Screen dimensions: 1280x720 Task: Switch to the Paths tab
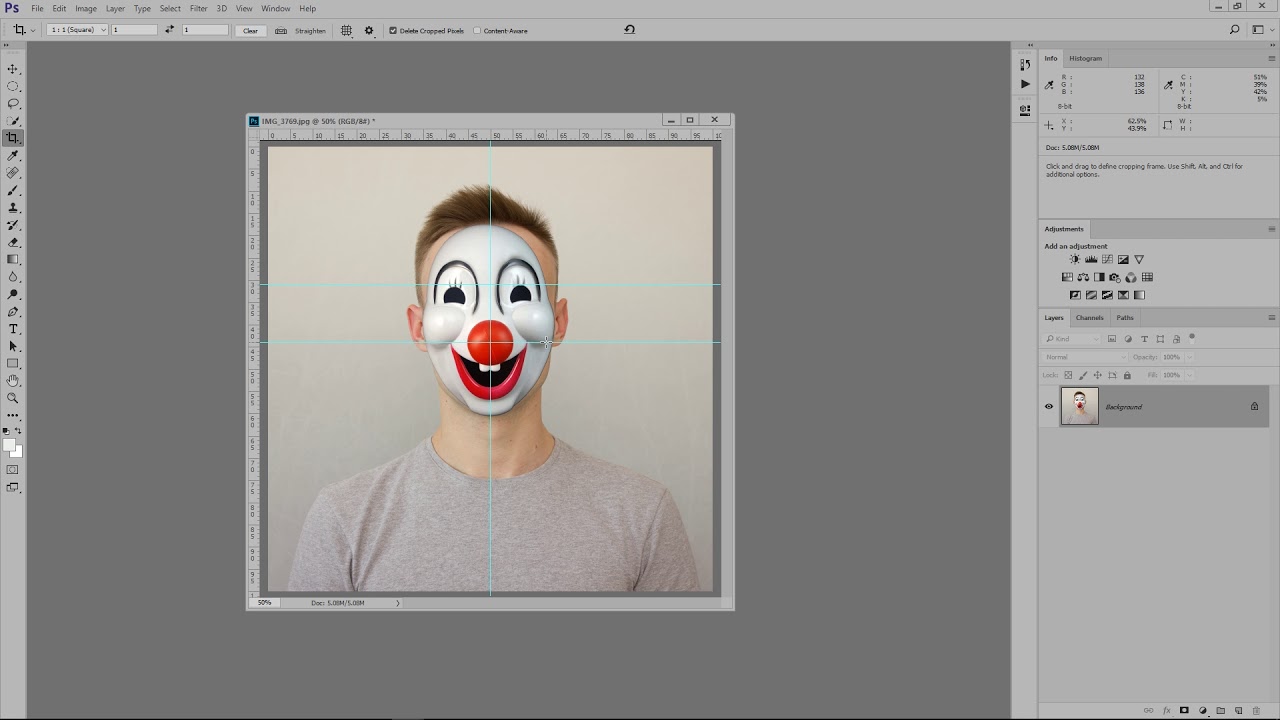tap(1125, 318)
